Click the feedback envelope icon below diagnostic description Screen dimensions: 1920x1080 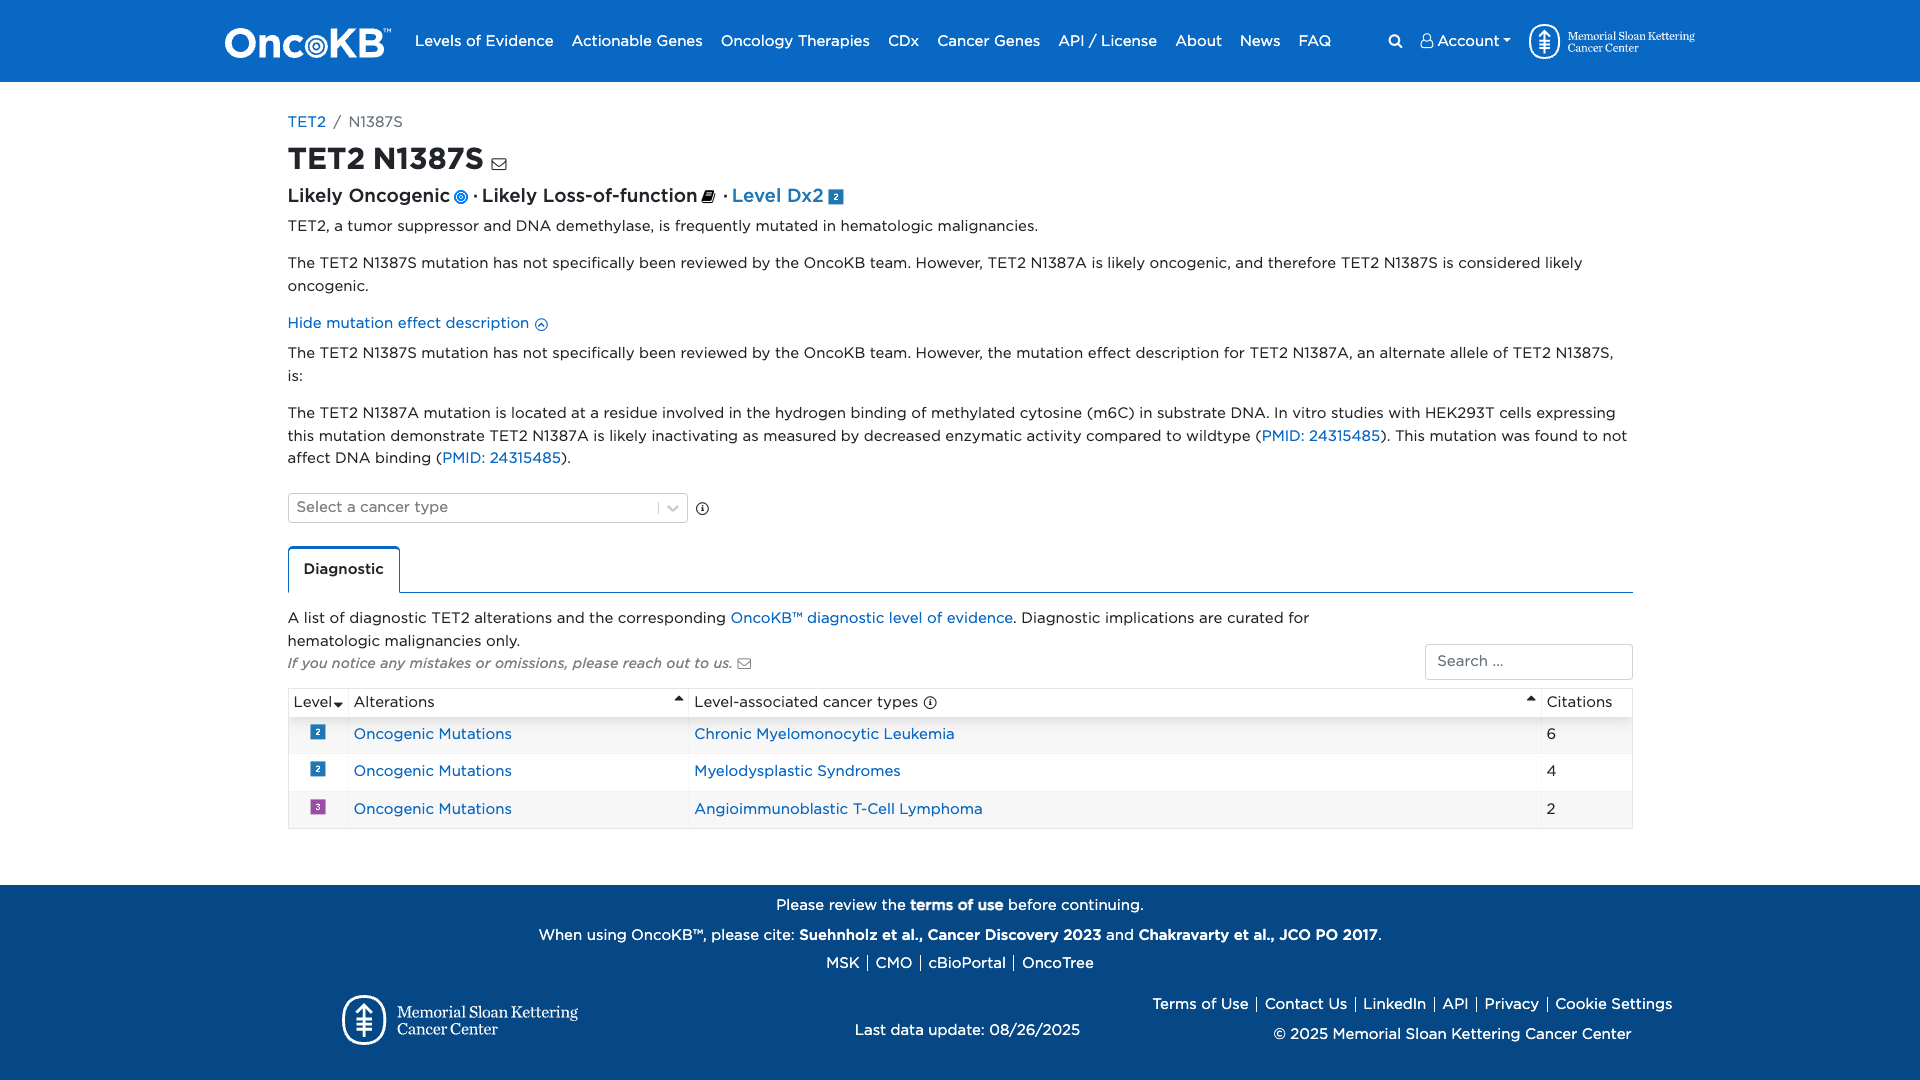point(744,664)
